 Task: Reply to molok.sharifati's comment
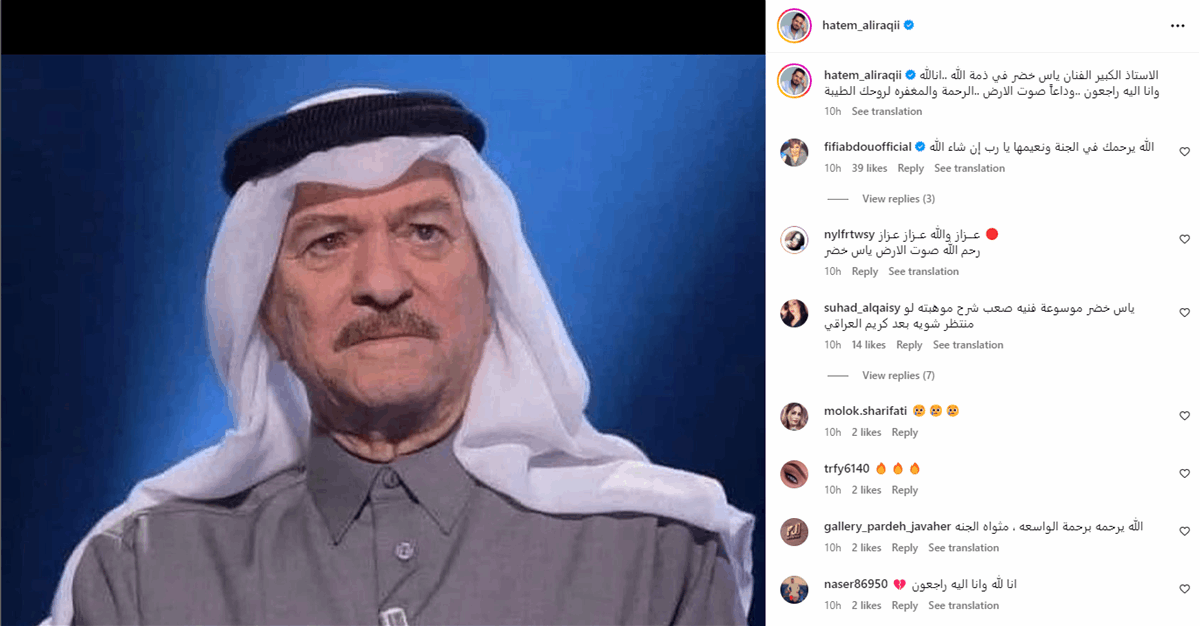coord(905,432)
